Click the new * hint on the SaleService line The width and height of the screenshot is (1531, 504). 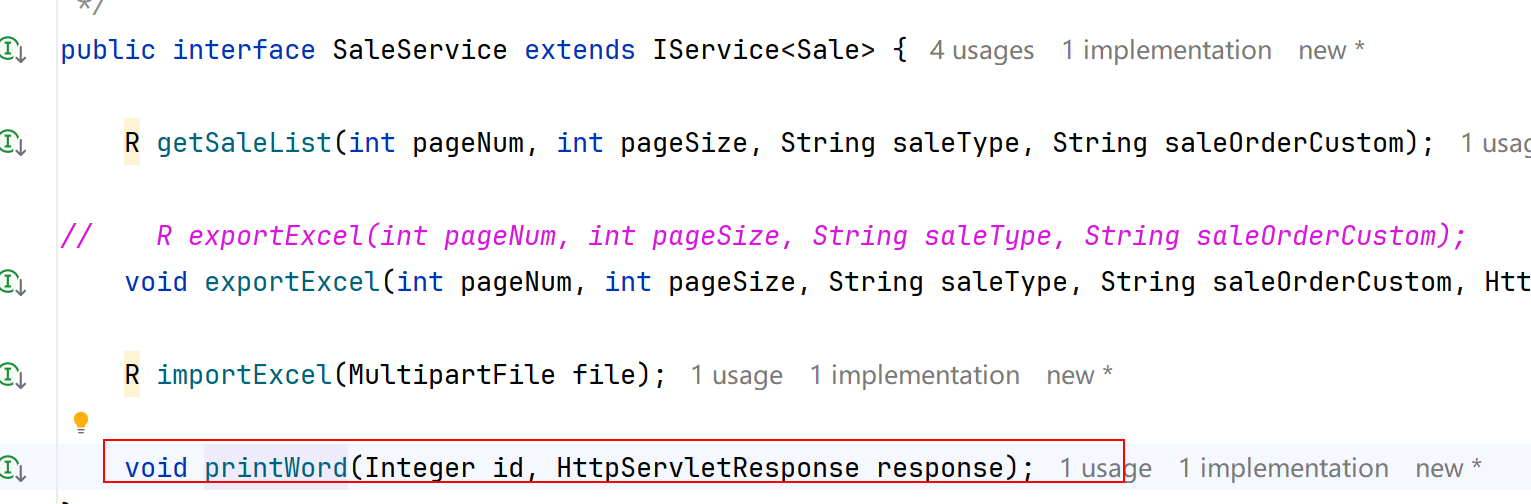coord(1331,50)
